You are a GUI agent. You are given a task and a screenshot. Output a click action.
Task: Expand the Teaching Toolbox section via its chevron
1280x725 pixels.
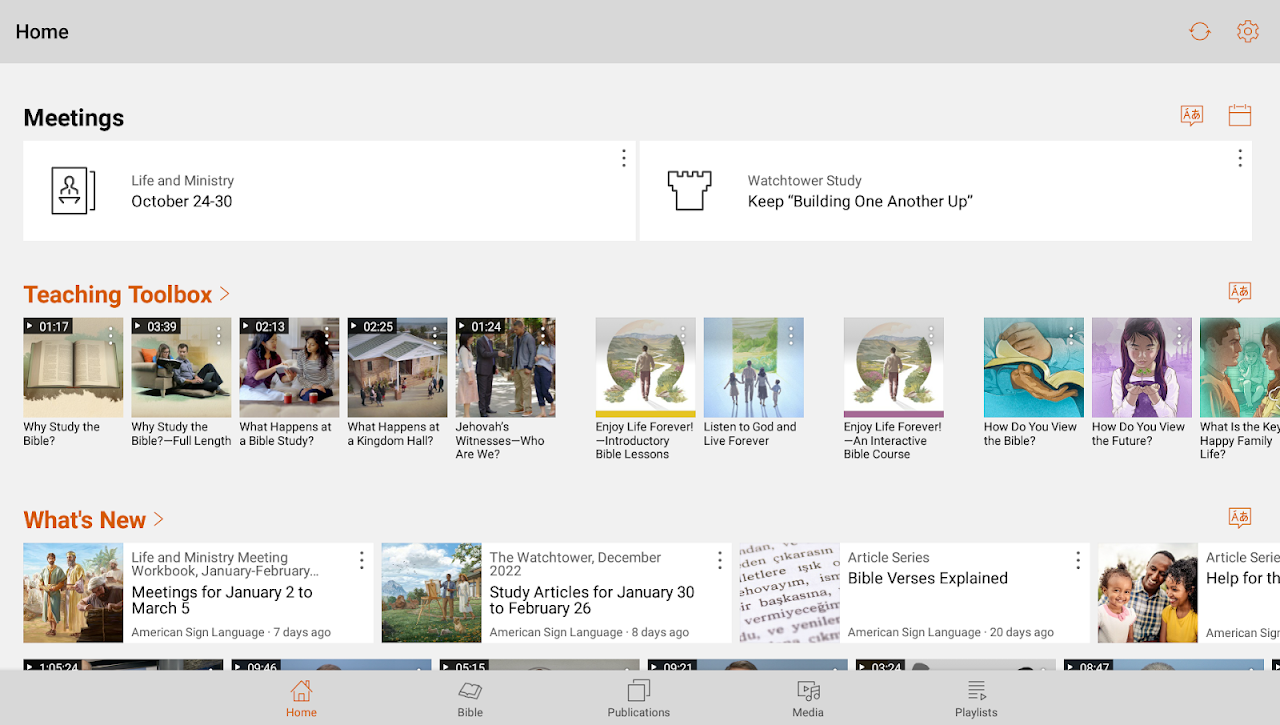(222, 294)
